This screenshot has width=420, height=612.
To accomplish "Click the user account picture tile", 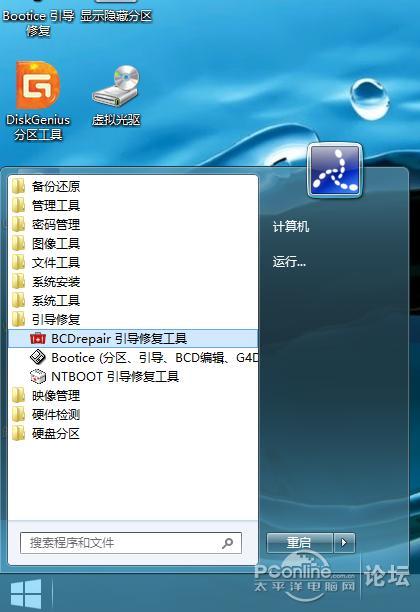I will coord(335,171).
